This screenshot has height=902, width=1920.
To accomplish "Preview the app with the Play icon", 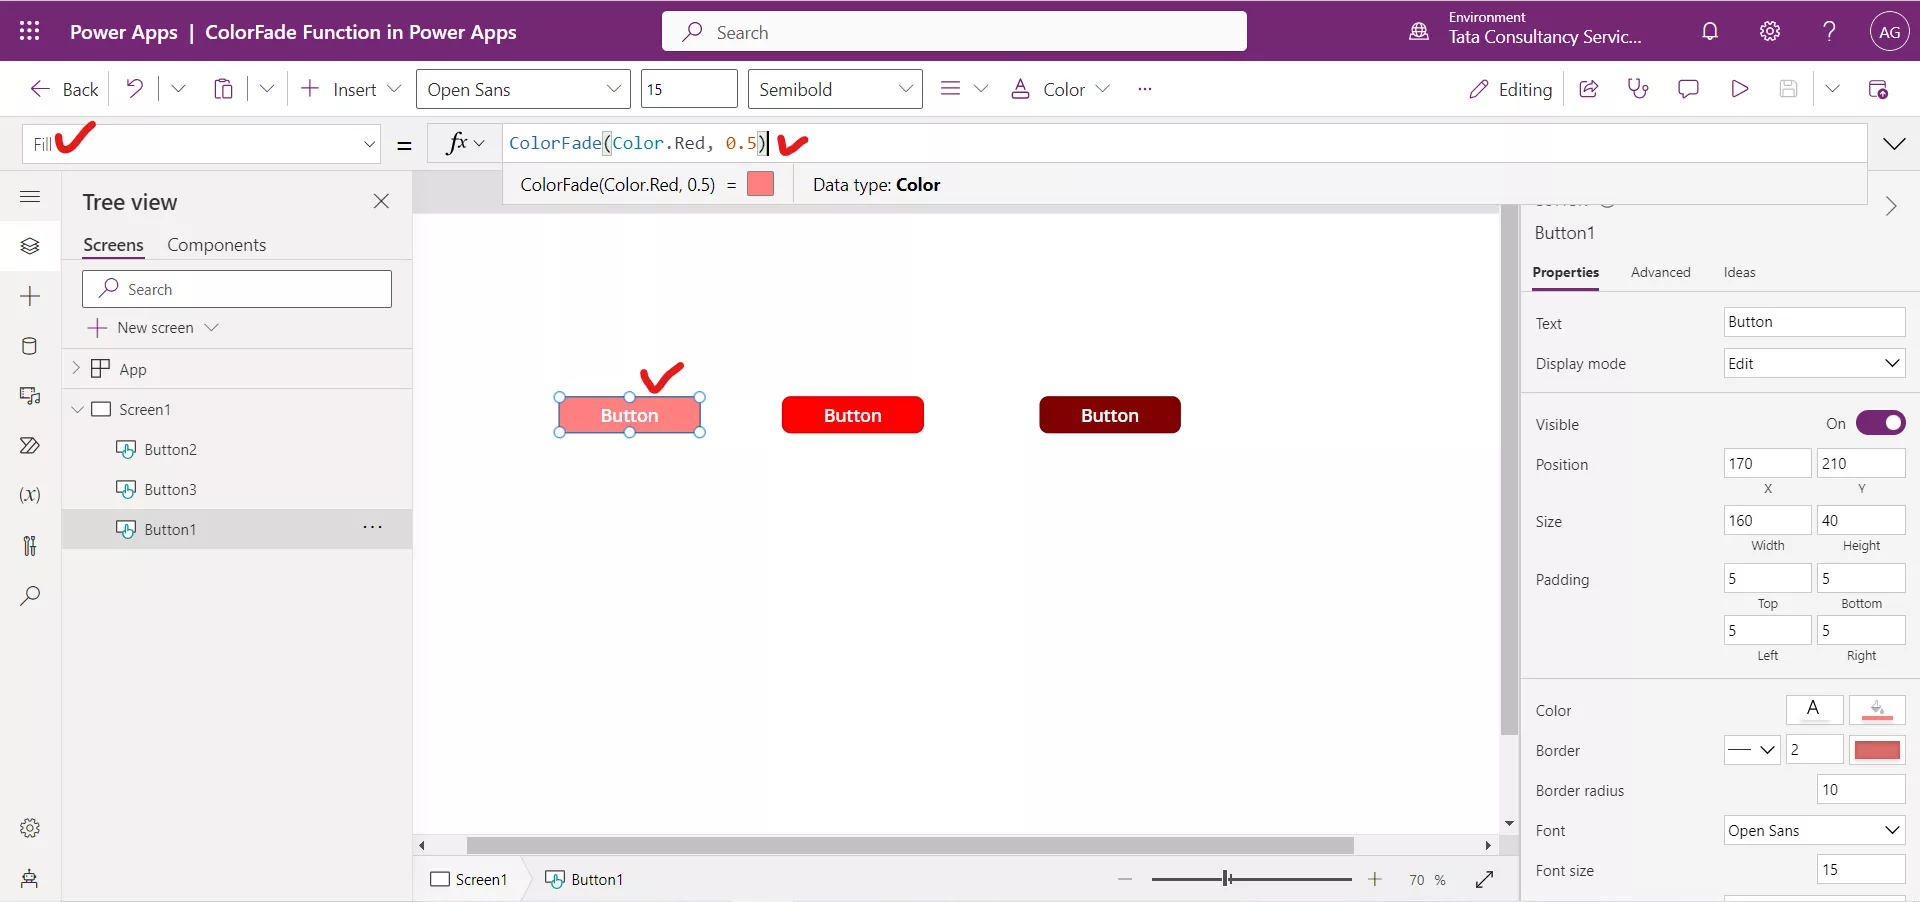I will (x=1740, y=89).
